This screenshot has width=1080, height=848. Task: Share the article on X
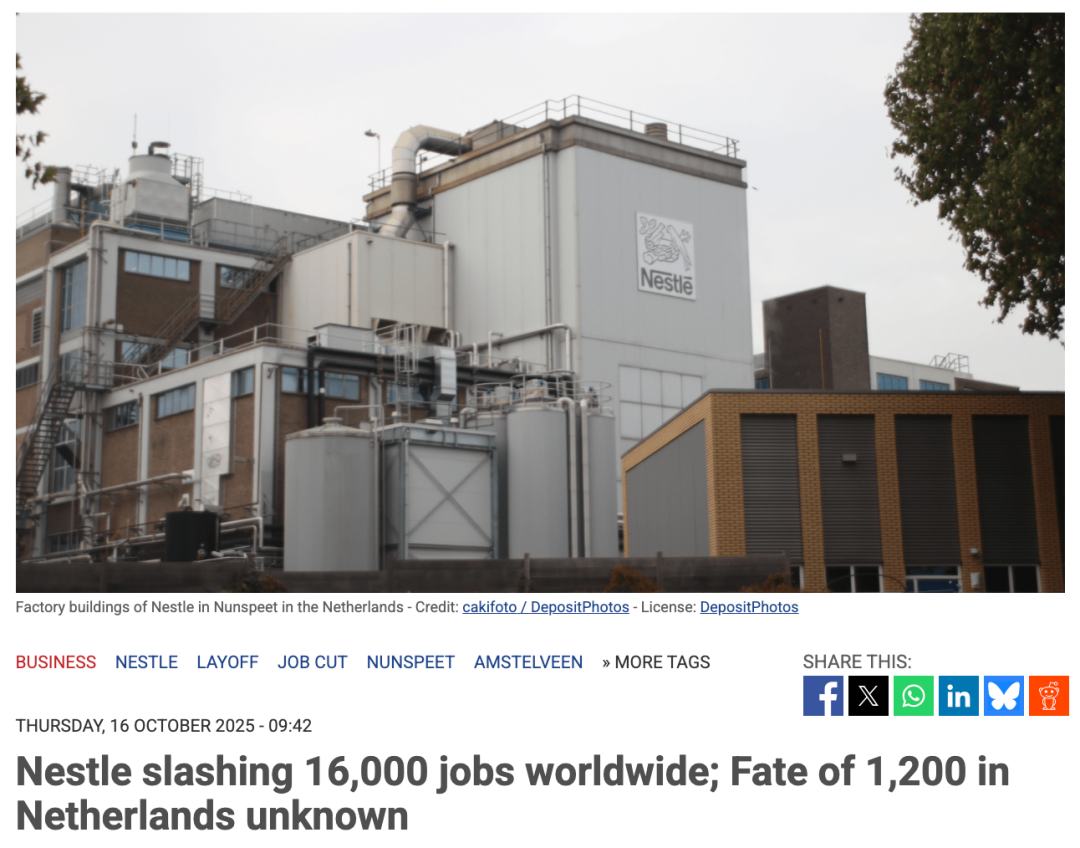tap(869, 696)
